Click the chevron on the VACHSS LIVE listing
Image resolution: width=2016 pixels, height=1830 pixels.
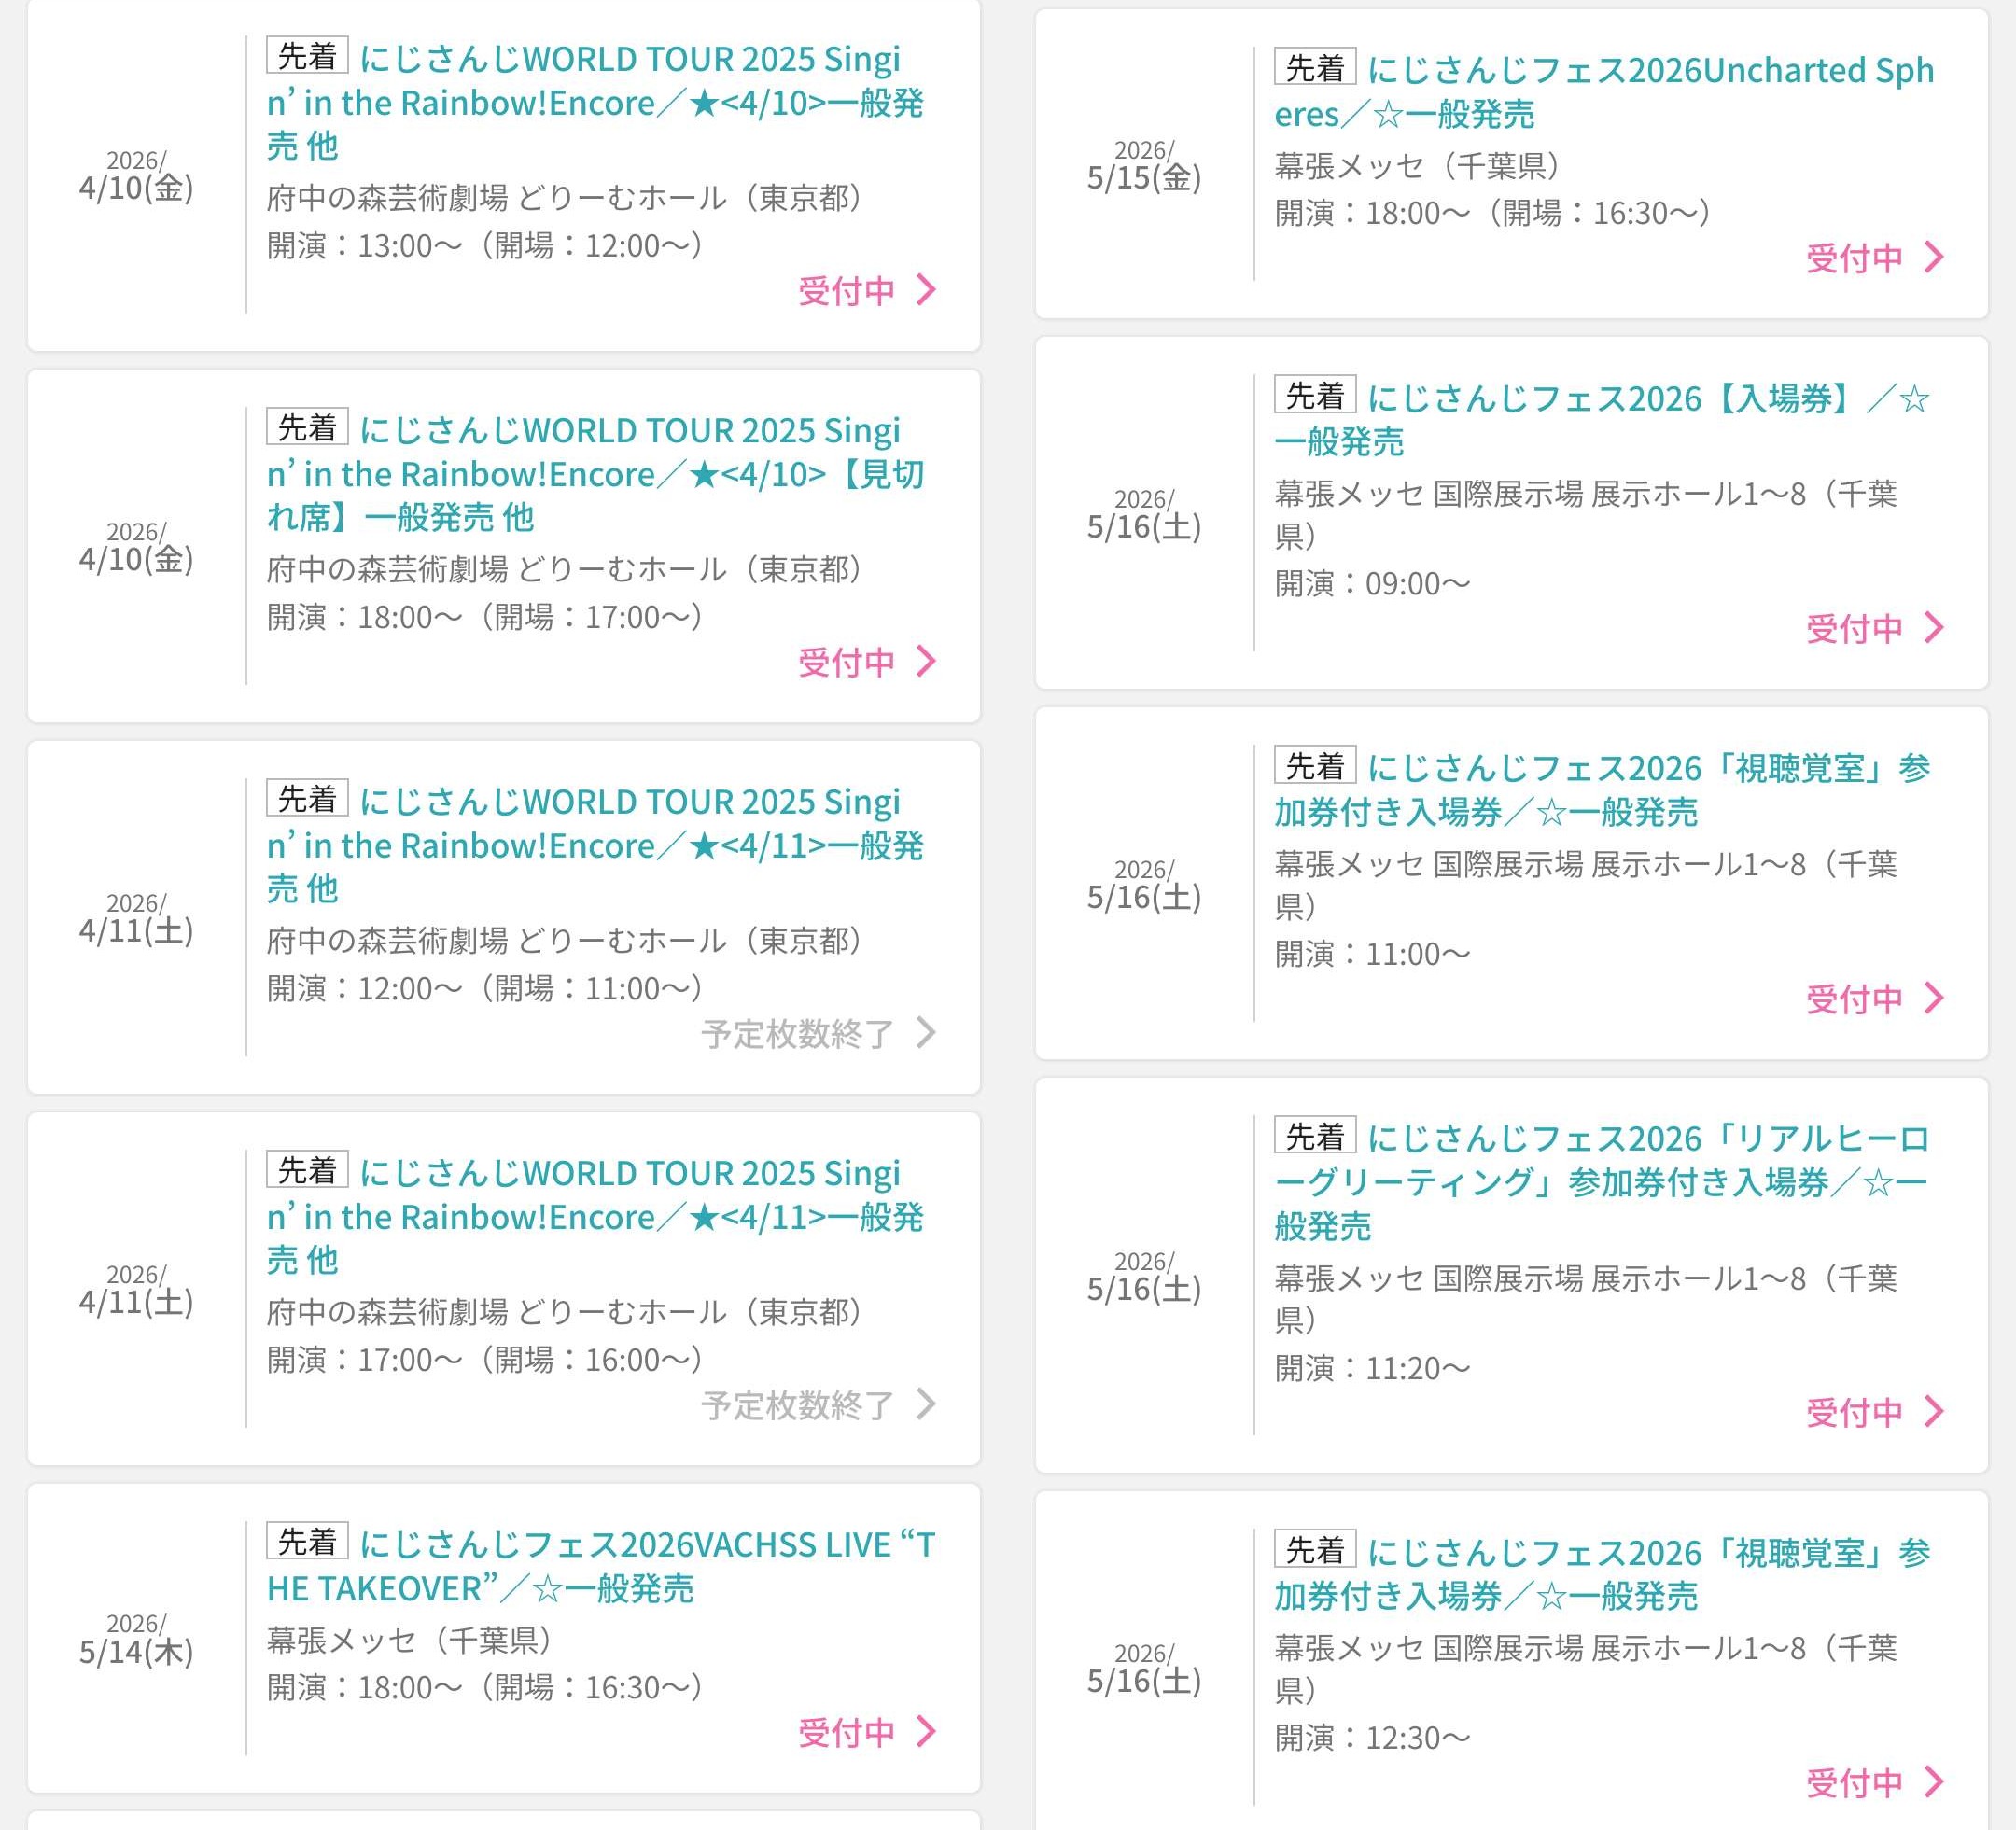click(x=927, y=1732)
